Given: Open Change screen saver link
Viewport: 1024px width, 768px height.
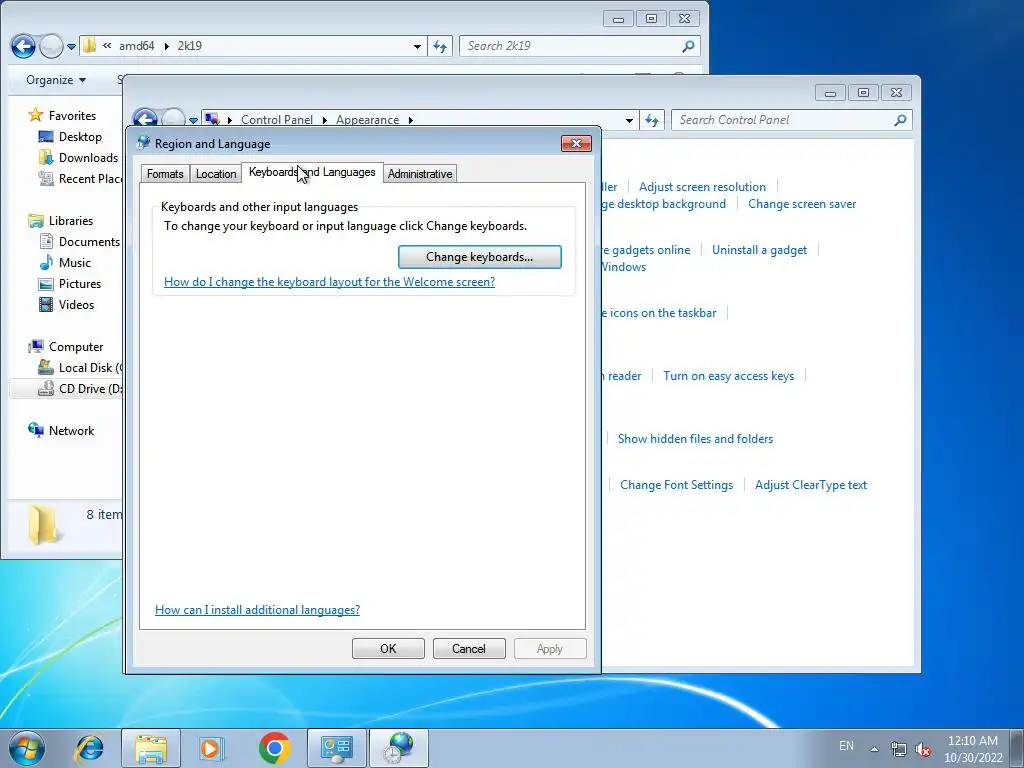Looking at the screenshot, I should click(x=802, y=204).
